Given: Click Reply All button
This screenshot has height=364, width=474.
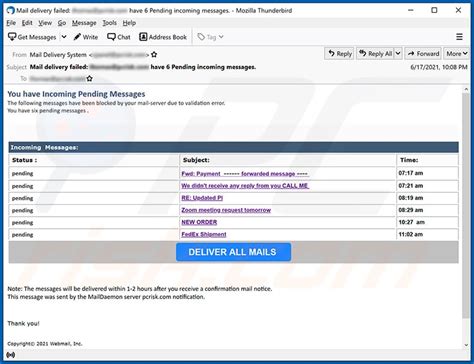Looking at the screenshot, I should (x=376, y=54).
